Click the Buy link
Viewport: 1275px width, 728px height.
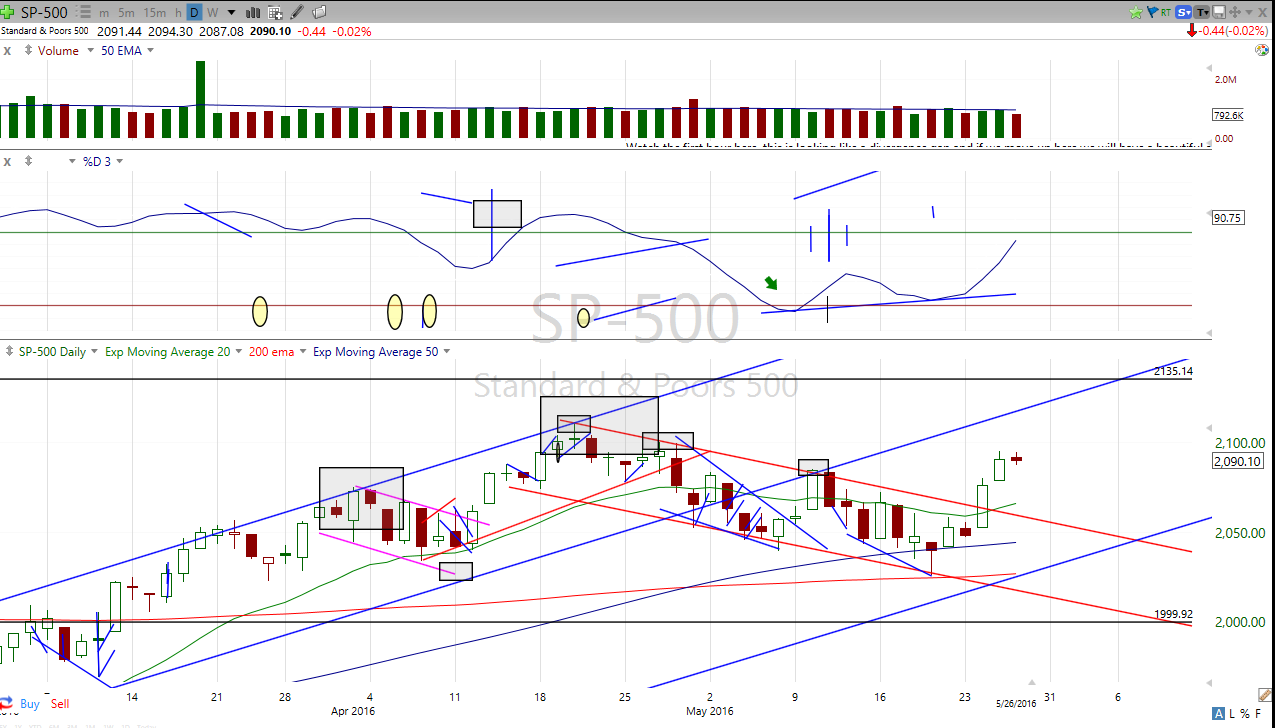tap(30, 704)
